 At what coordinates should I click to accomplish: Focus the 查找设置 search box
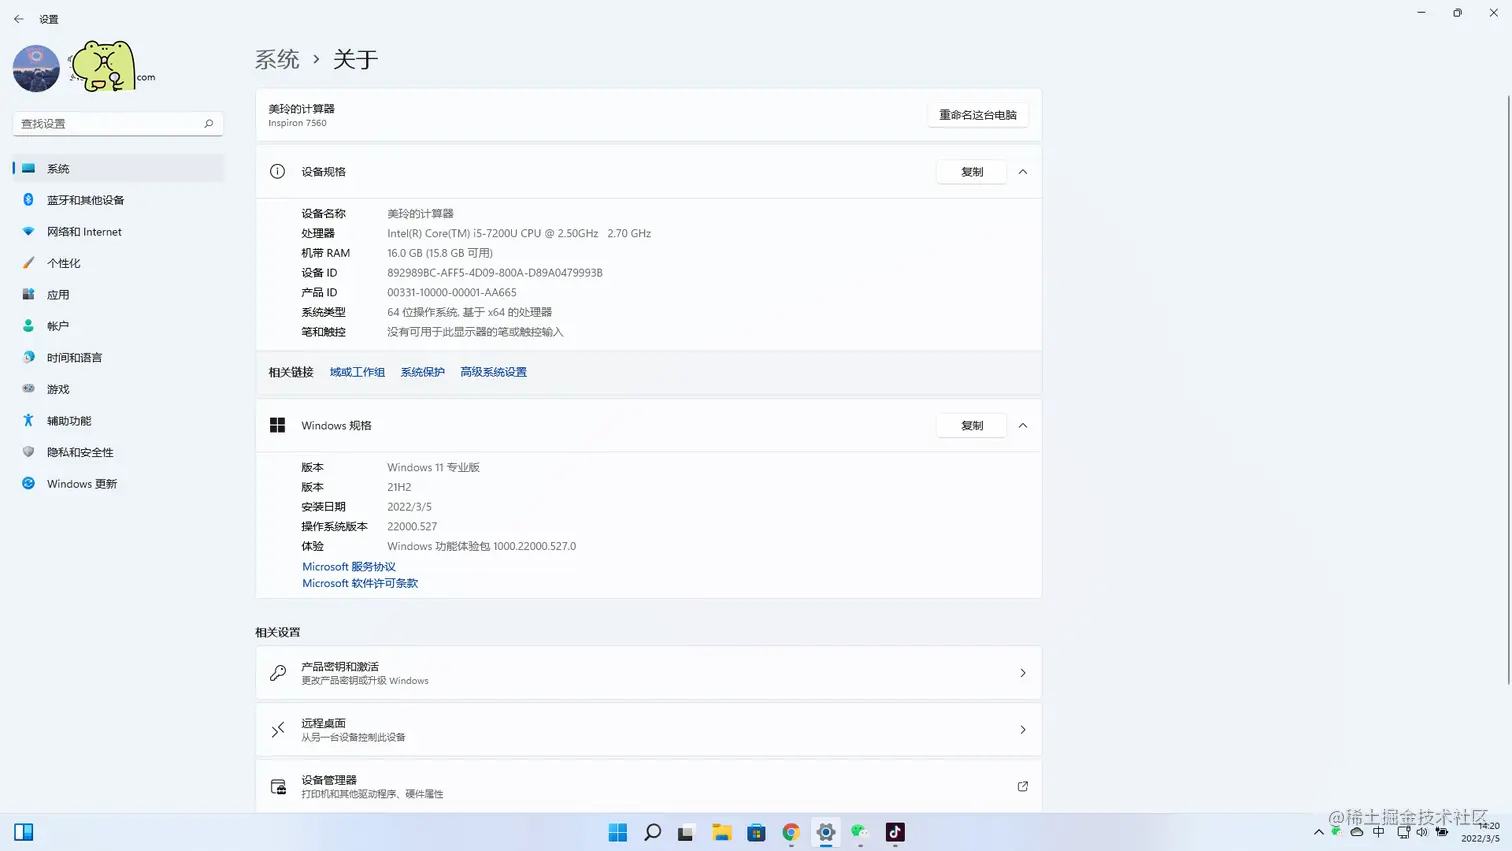(x=118, y=124)
